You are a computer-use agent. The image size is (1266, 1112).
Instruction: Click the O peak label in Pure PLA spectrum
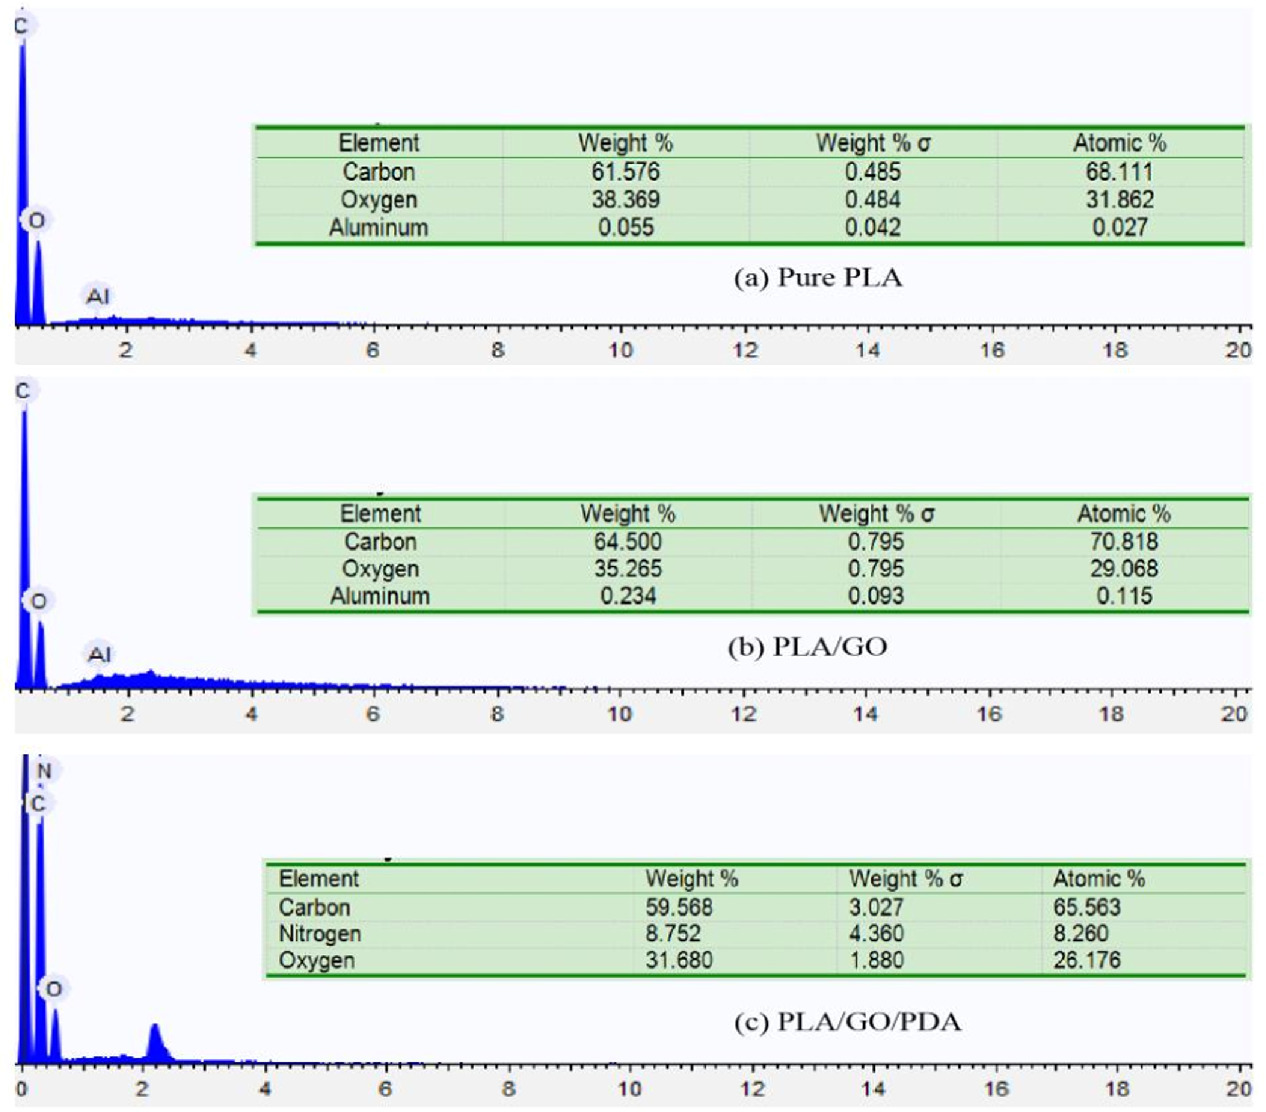37,220
